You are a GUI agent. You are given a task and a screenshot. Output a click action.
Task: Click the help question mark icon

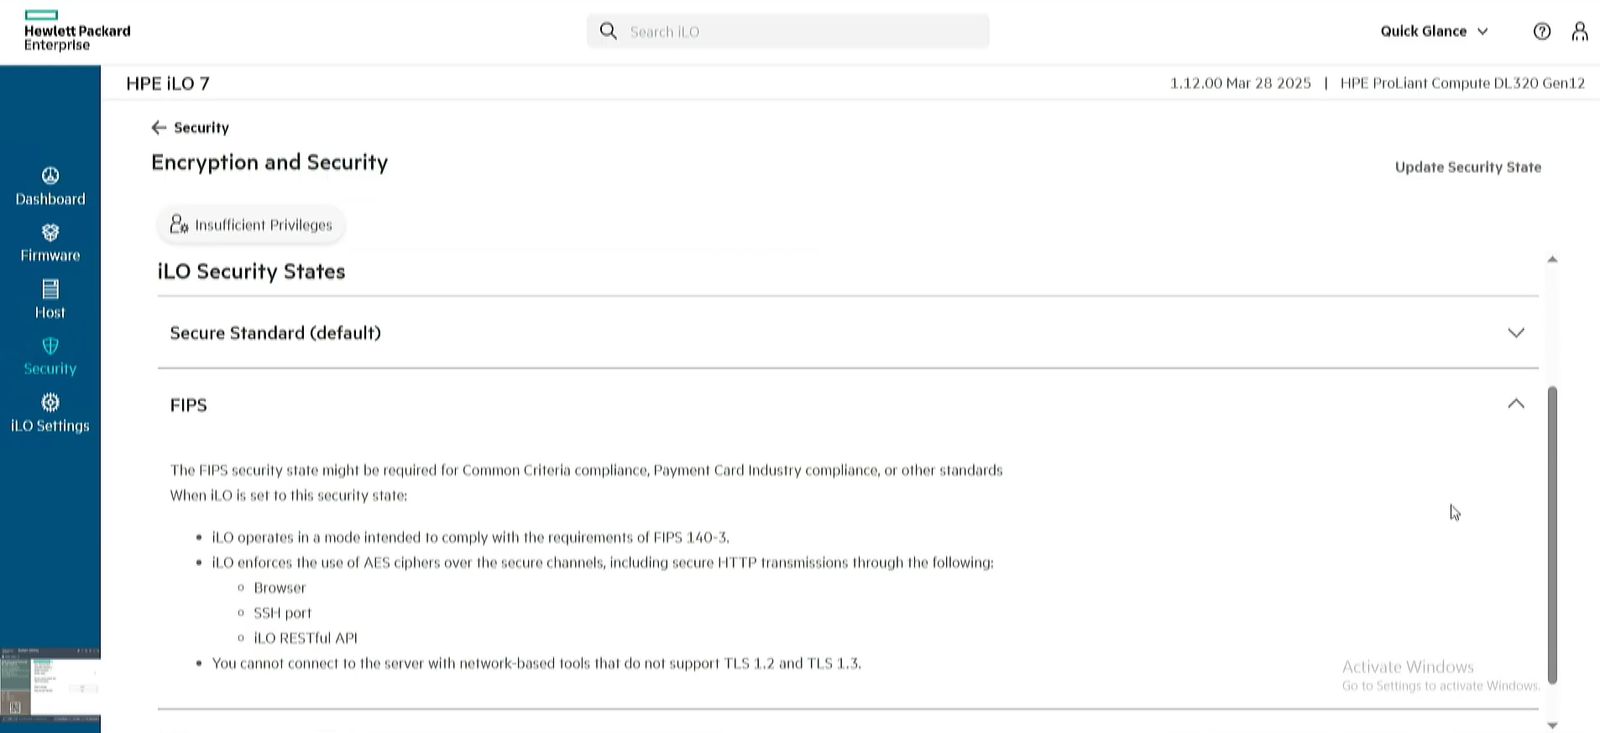point(1542,31)
